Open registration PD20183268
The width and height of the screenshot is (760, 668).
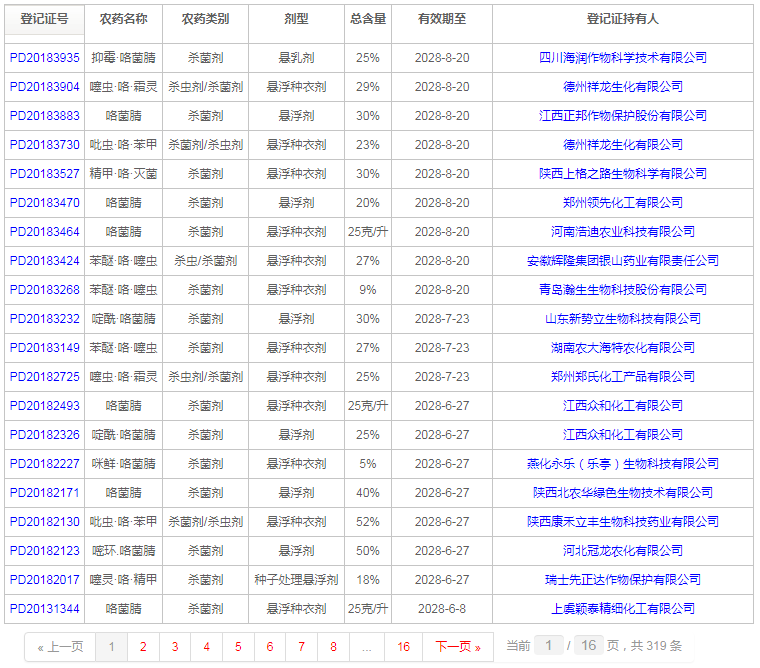click(x=45, y=290)
